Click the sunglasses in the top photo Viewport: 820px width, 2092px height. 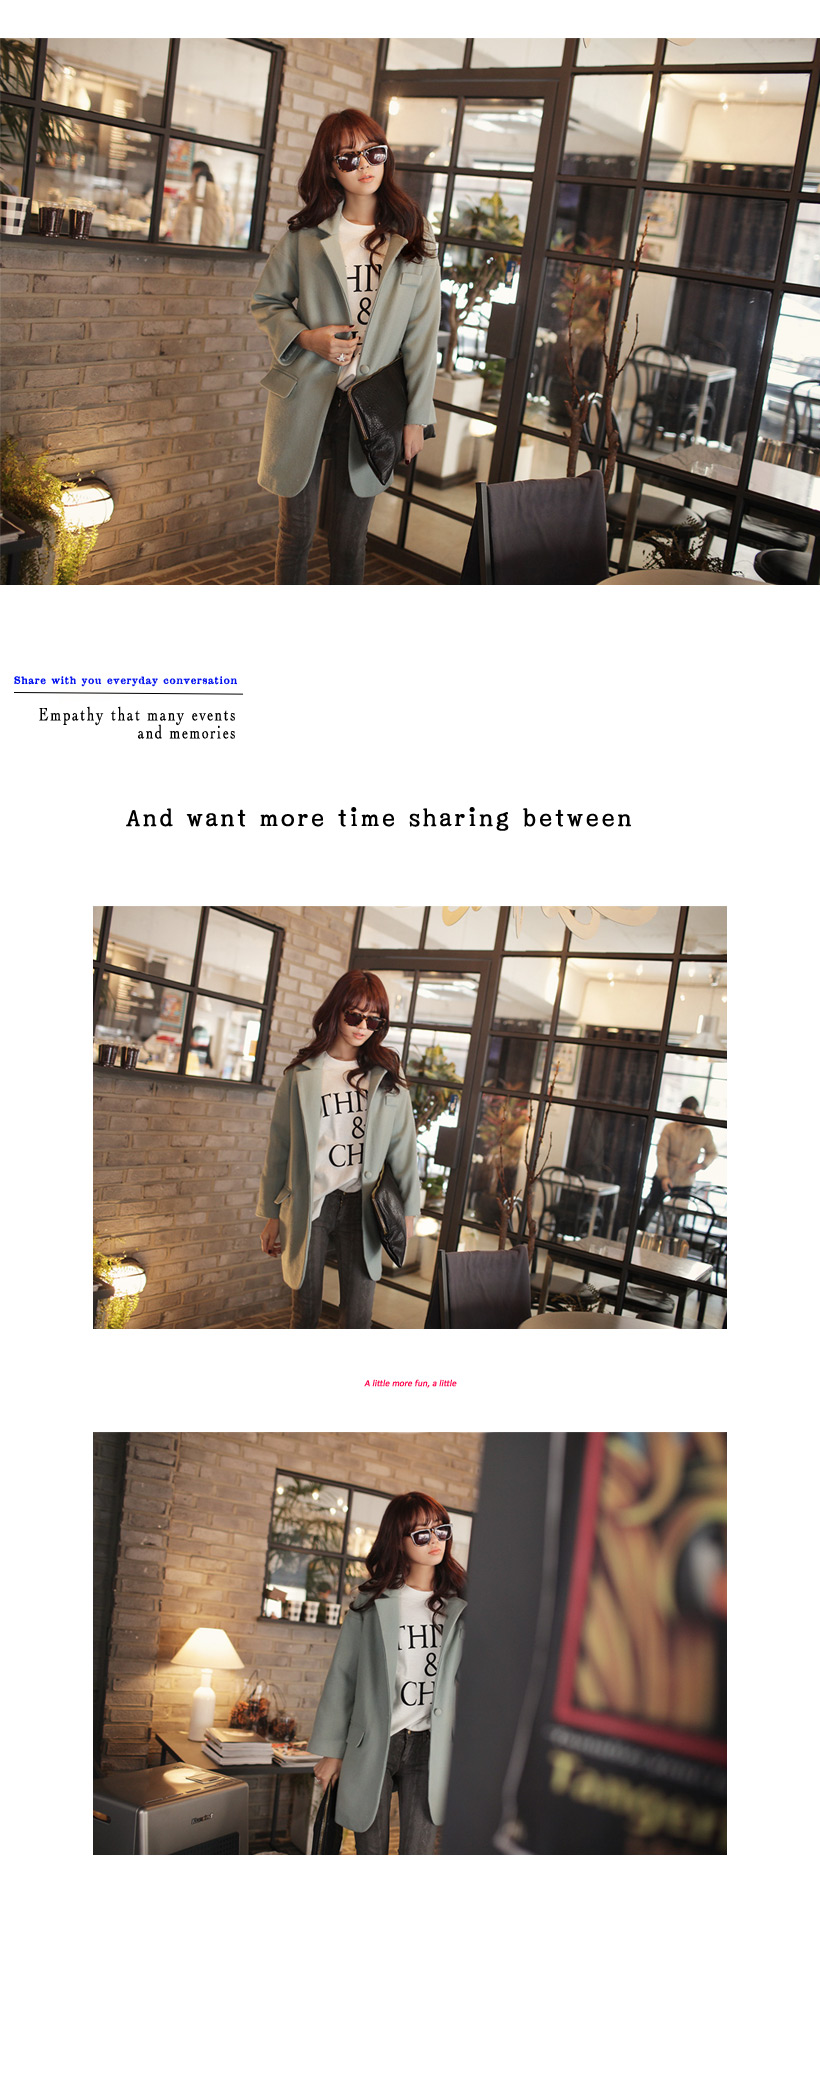tap(360, 158)
